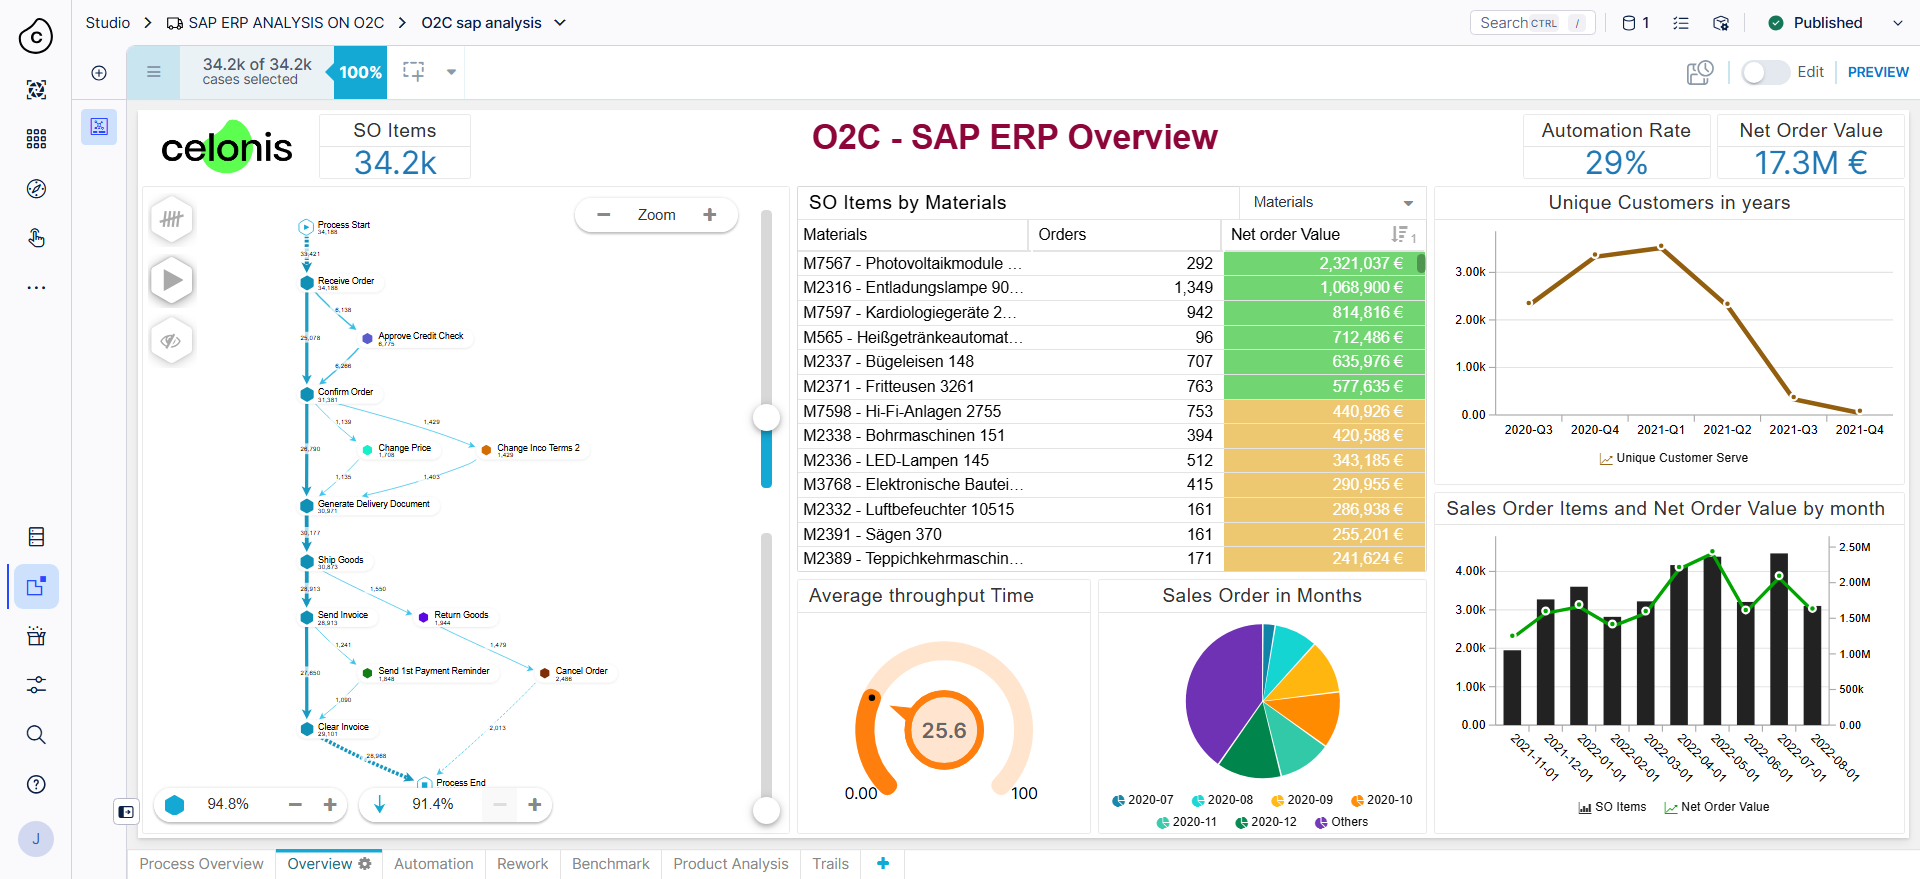
Task: Open the help question mark icon
Action: click(x=36, y=784)
